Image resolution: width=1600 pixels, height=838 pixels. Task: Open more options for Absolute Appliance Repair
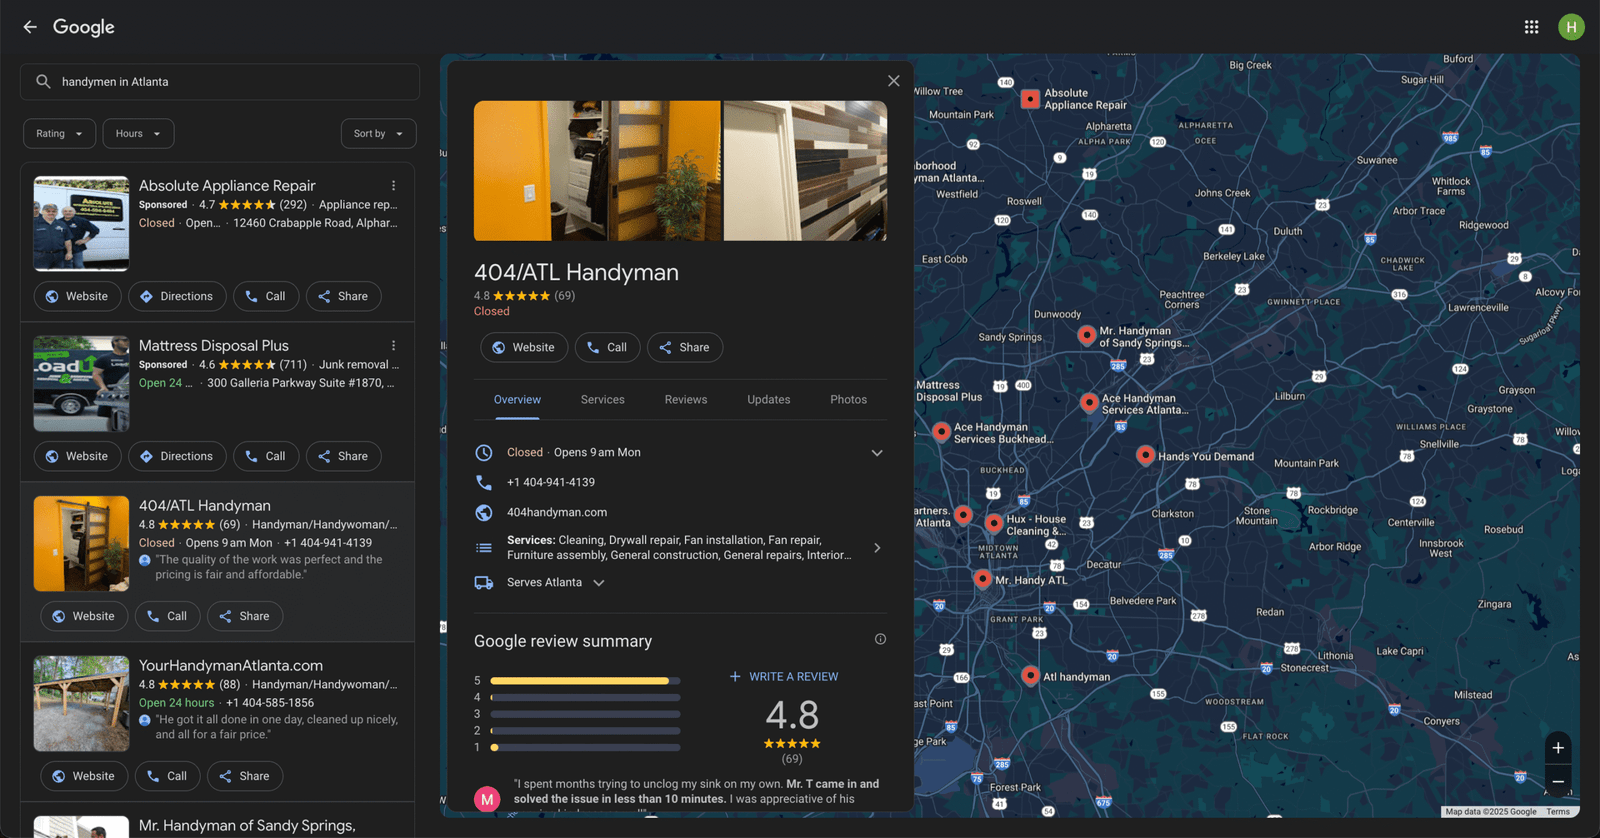[394, 186]
